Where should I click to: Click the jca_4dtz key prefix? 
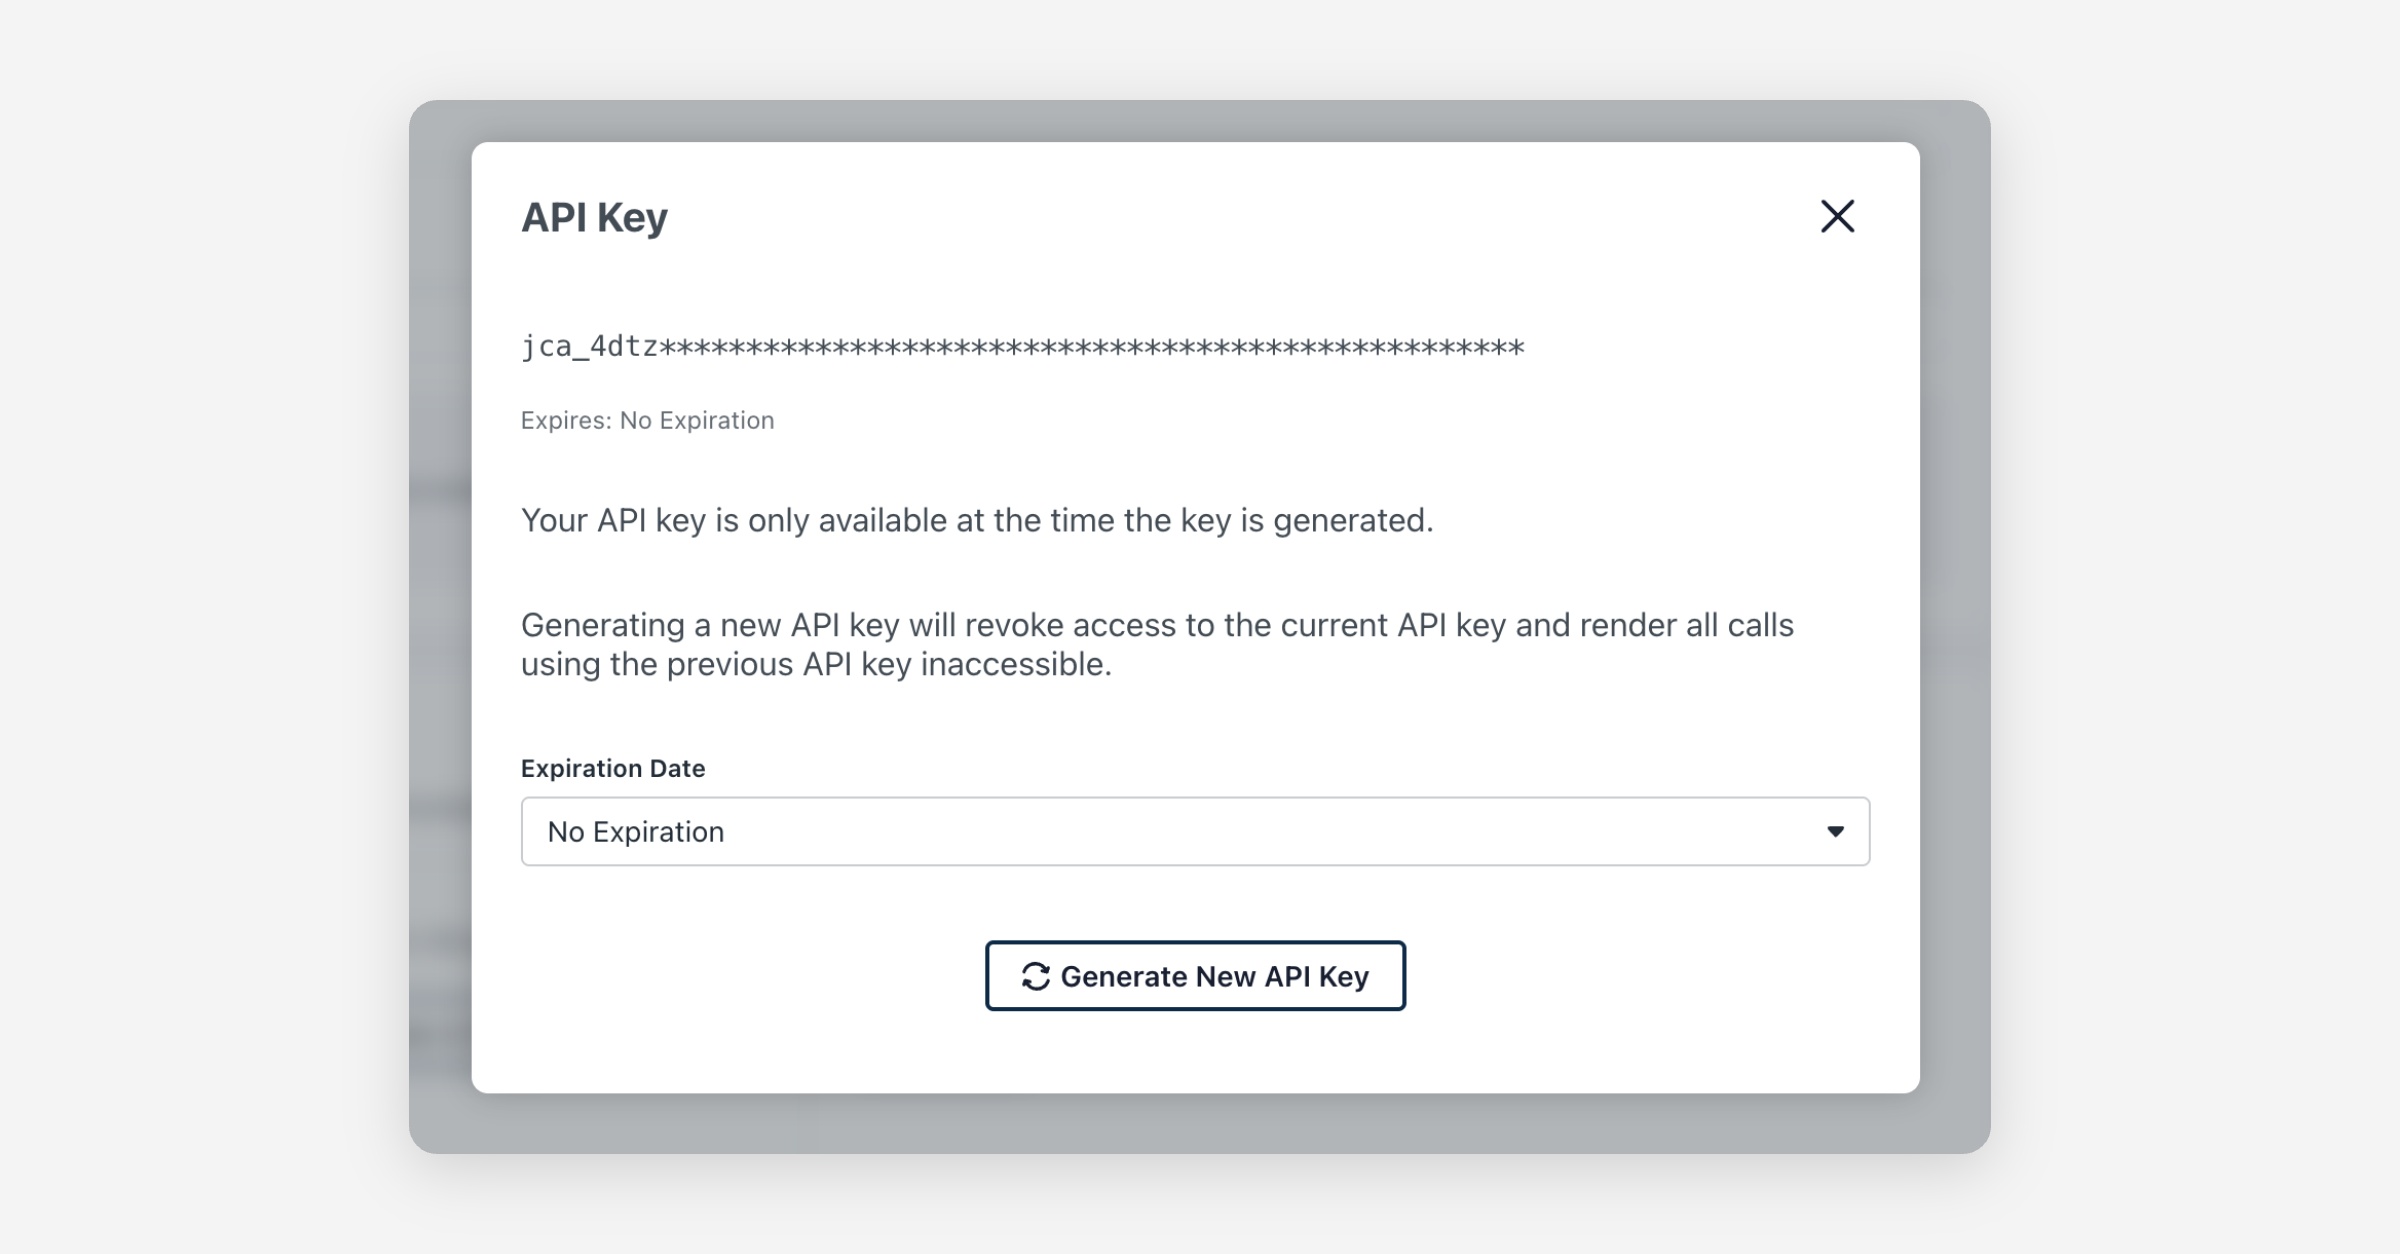coord(589,347)
